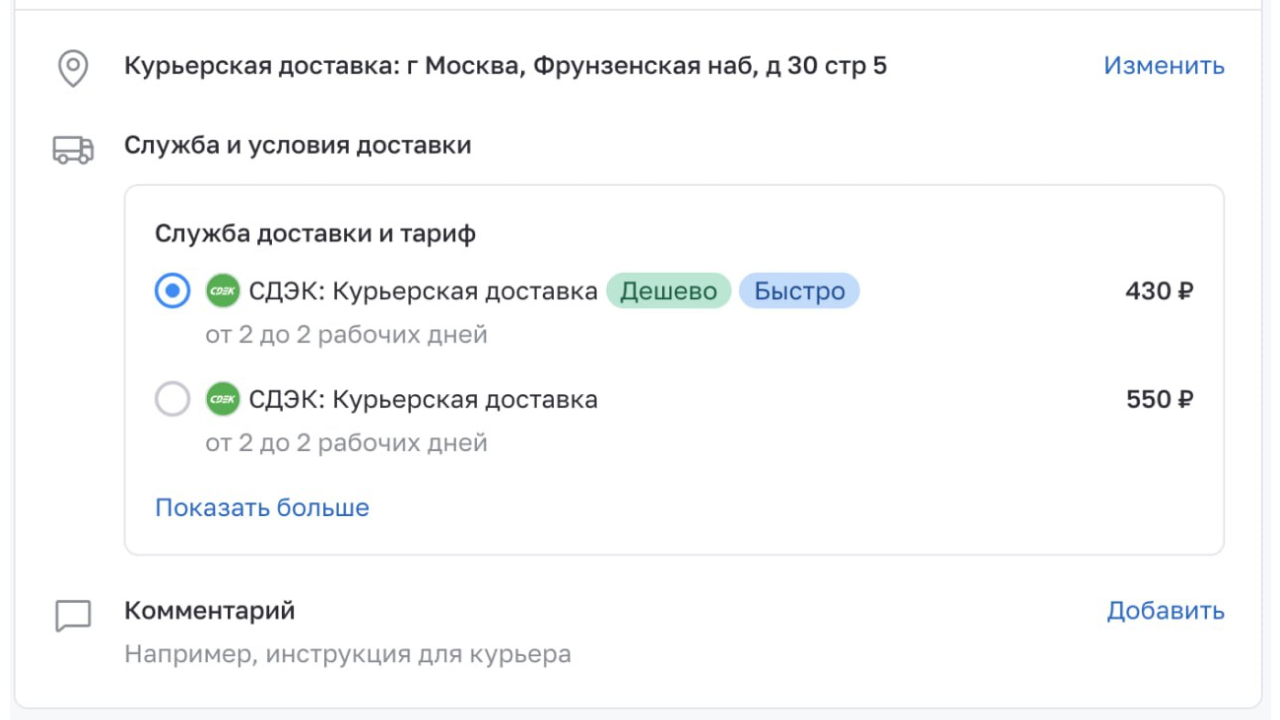Viewport: 1280px width, 720px height.
Task: Click the green "Дешево" badge
Action: click(668, 292)
